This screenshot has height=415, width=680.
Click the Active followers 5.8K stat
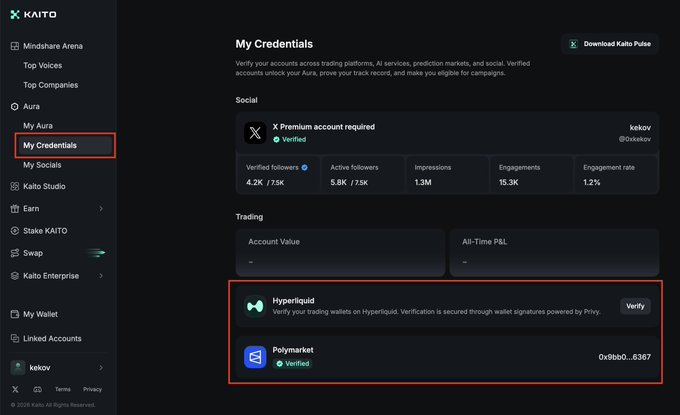[x=362, y=175]
